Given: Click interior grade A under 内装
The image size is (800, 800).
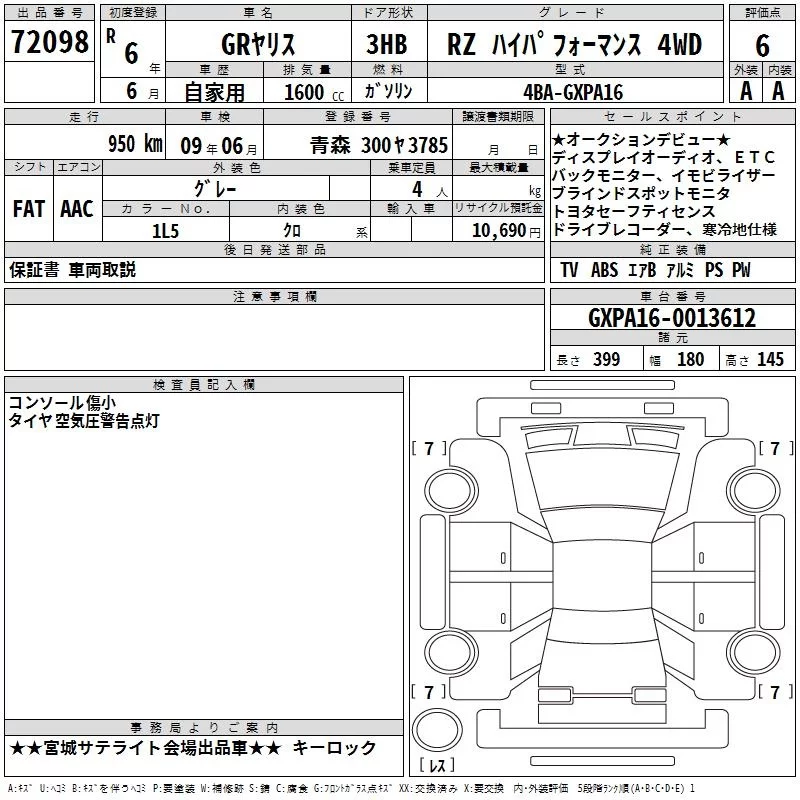Looking at the screenshot, I should [x=778, y=91].
